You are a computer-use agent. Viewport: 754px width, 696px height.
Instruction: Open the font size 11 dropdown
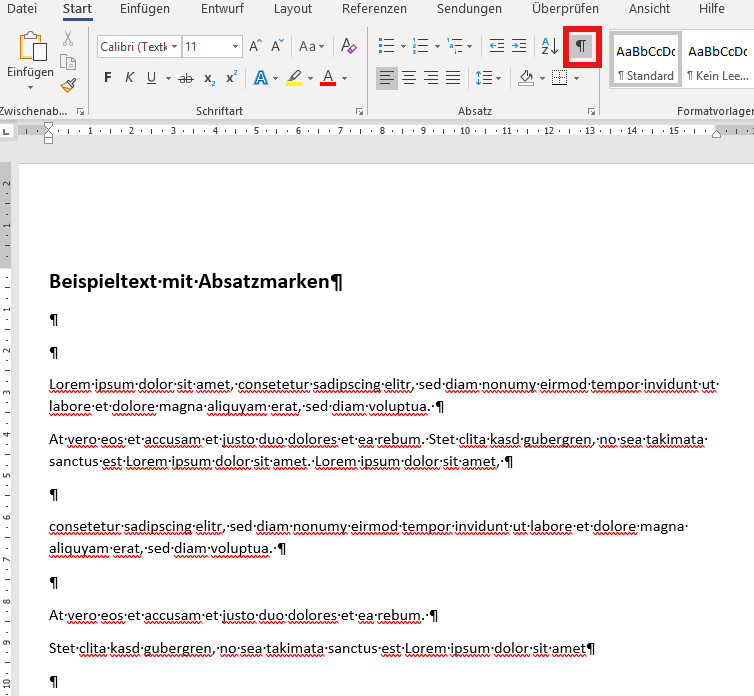coord(236,47)
